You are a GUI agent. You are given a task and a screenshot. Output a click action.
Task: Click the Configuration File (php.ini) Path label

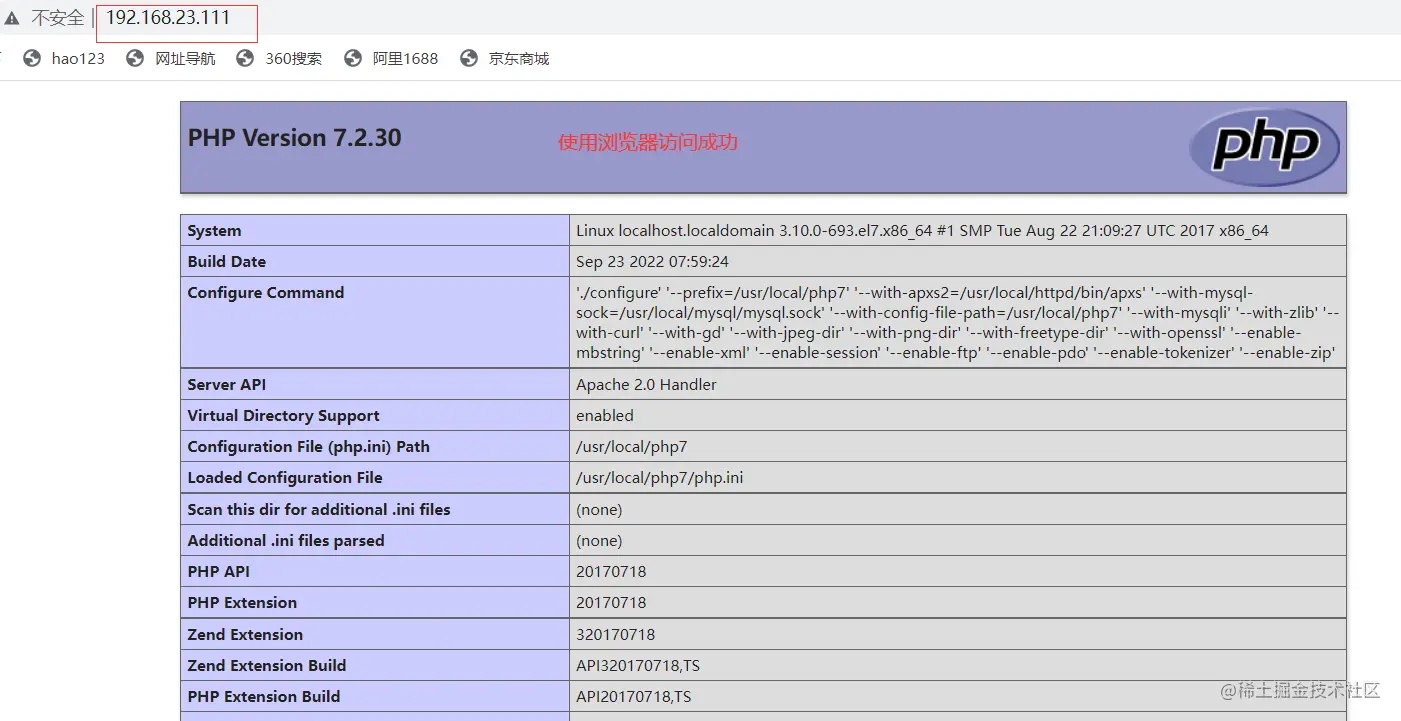click(308, 446)
